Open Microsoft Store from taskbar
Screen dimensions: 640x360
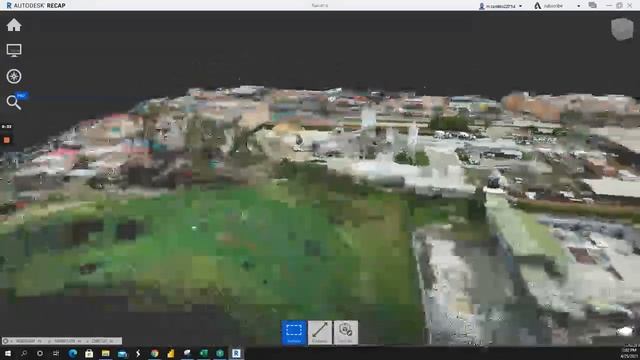point(89,353)
